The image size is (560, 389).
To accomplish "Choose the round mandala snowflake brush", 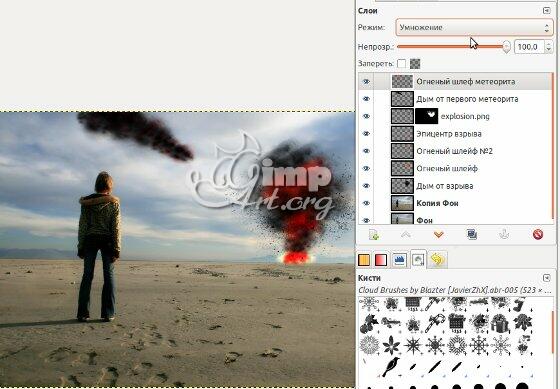I will click(x=369, y=345).
